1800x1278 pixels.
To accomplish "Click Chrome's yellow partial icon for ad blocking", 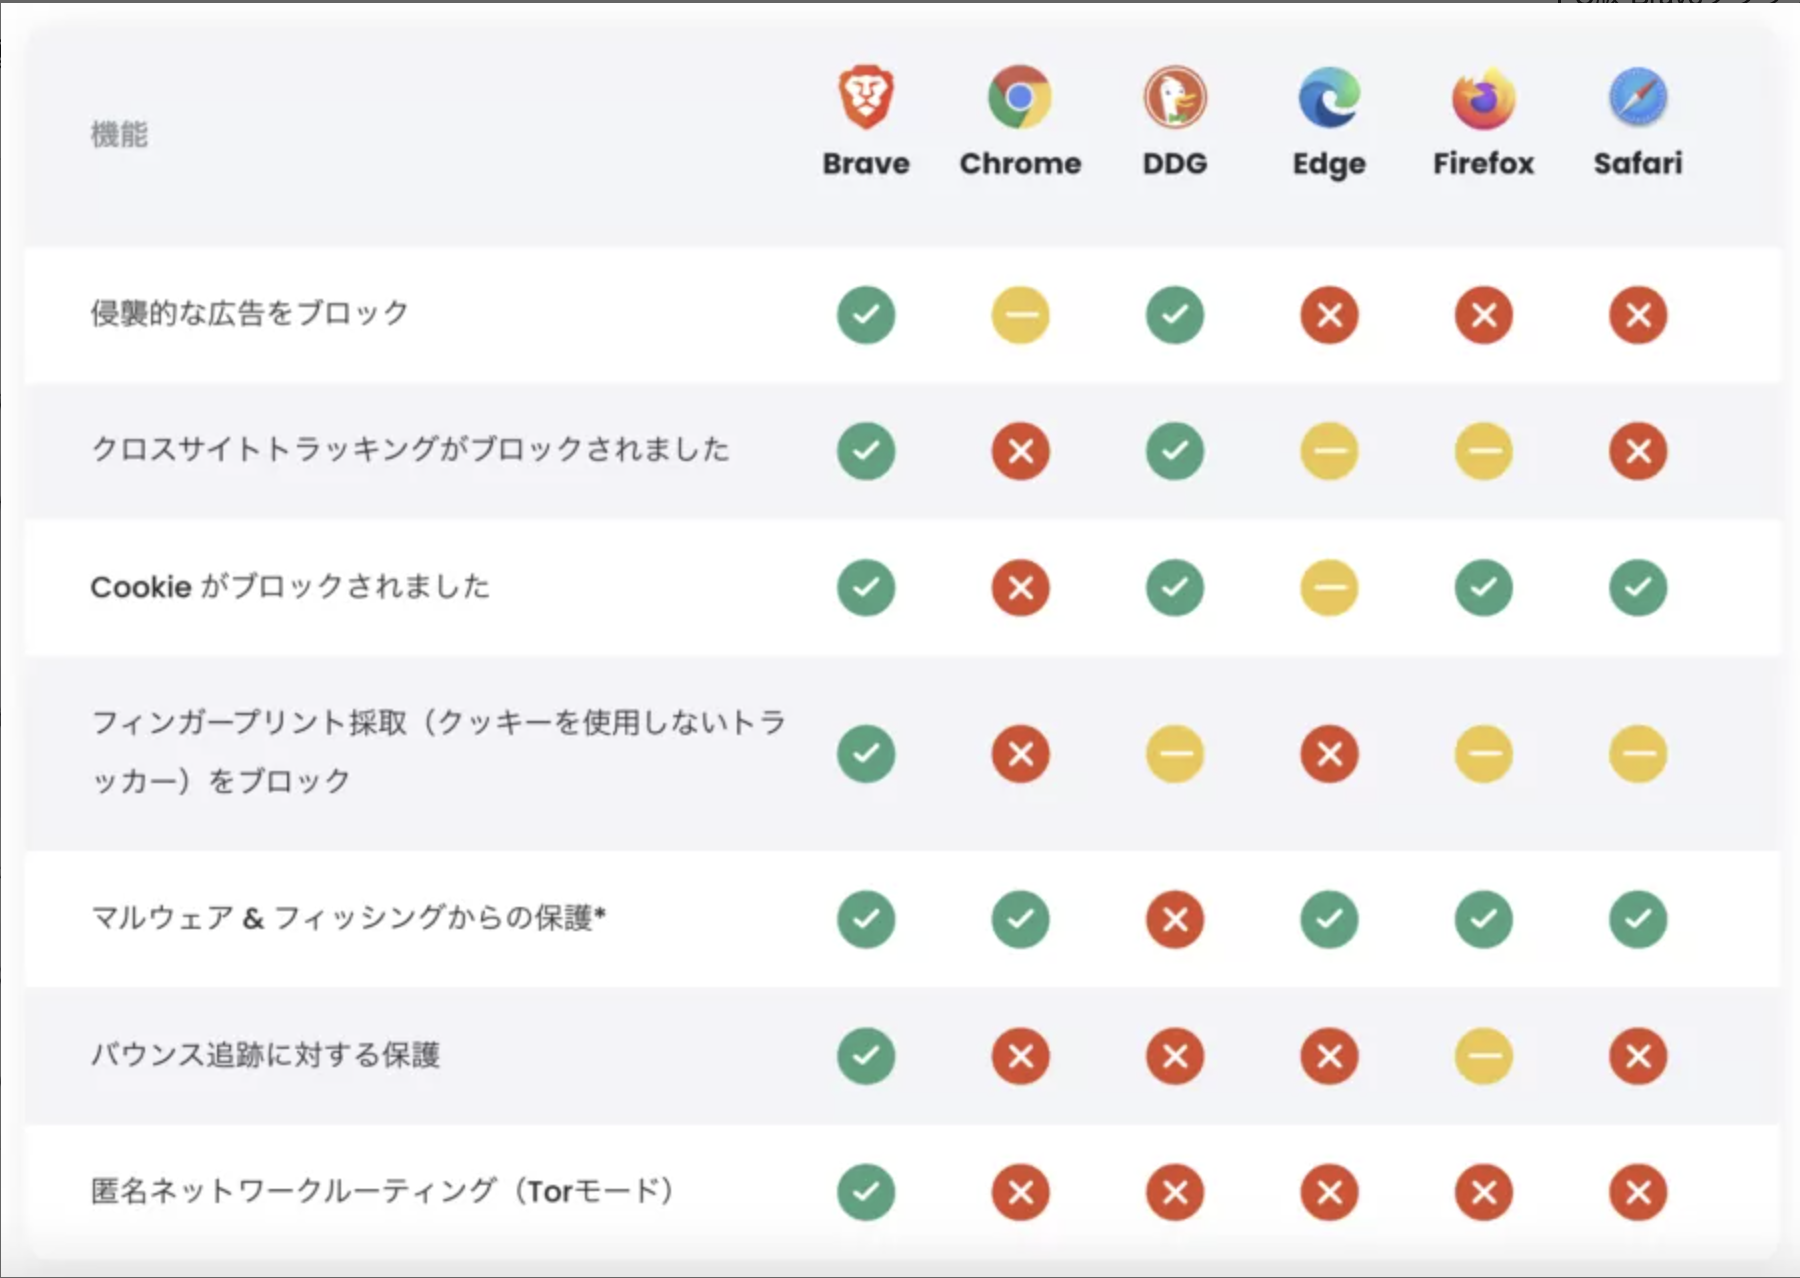I will (x=1020, y=315).
